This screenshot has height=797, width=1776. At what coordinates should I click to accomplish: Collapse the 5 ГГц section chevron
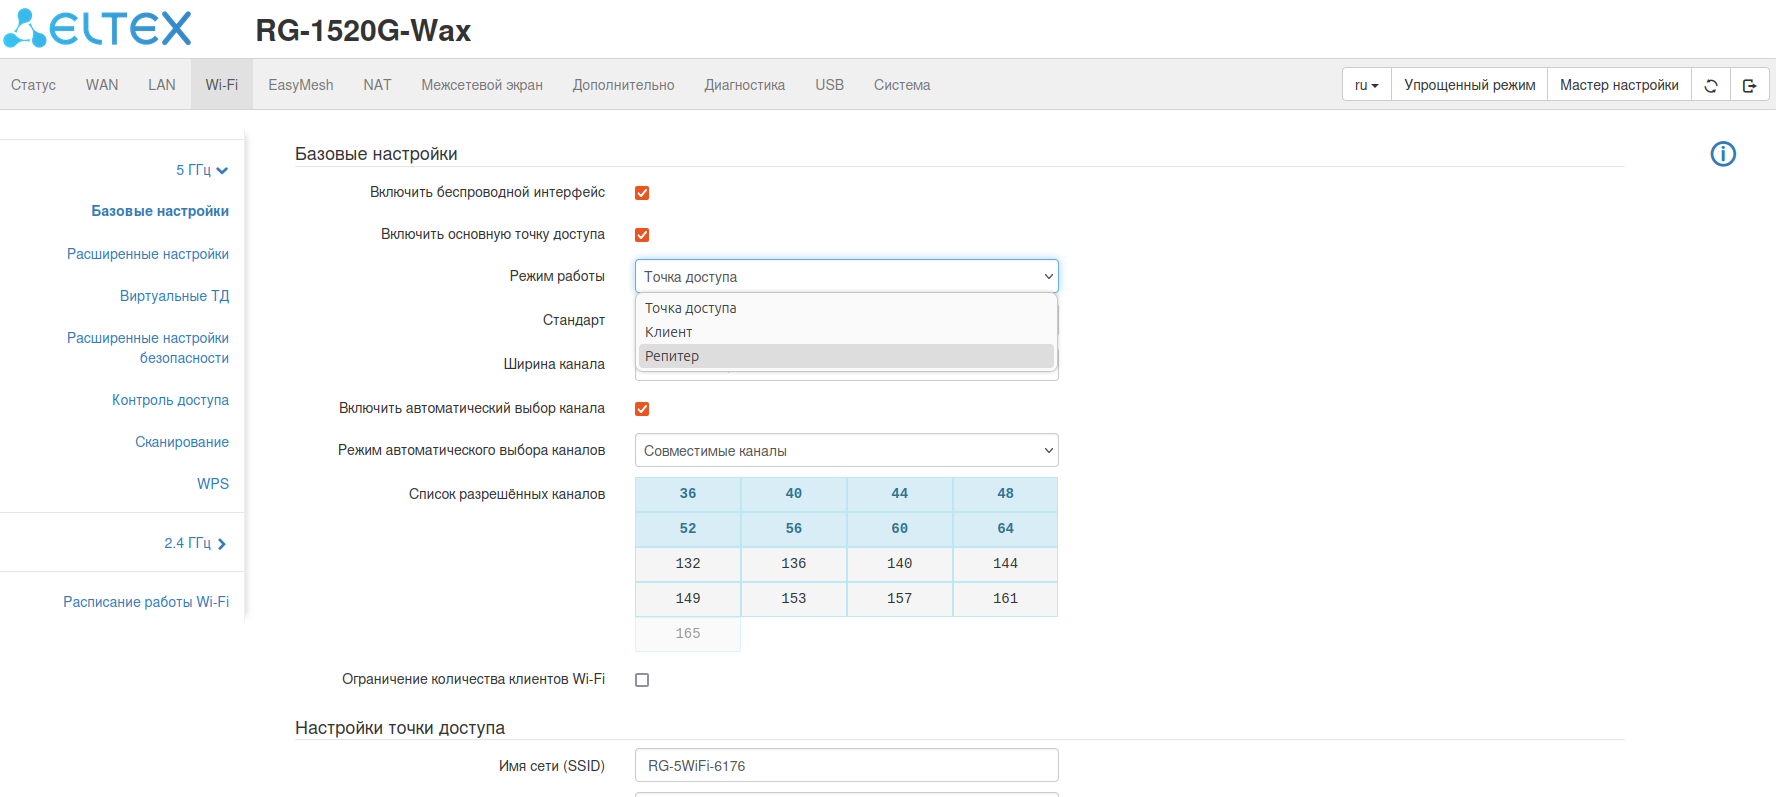(222, 171)
